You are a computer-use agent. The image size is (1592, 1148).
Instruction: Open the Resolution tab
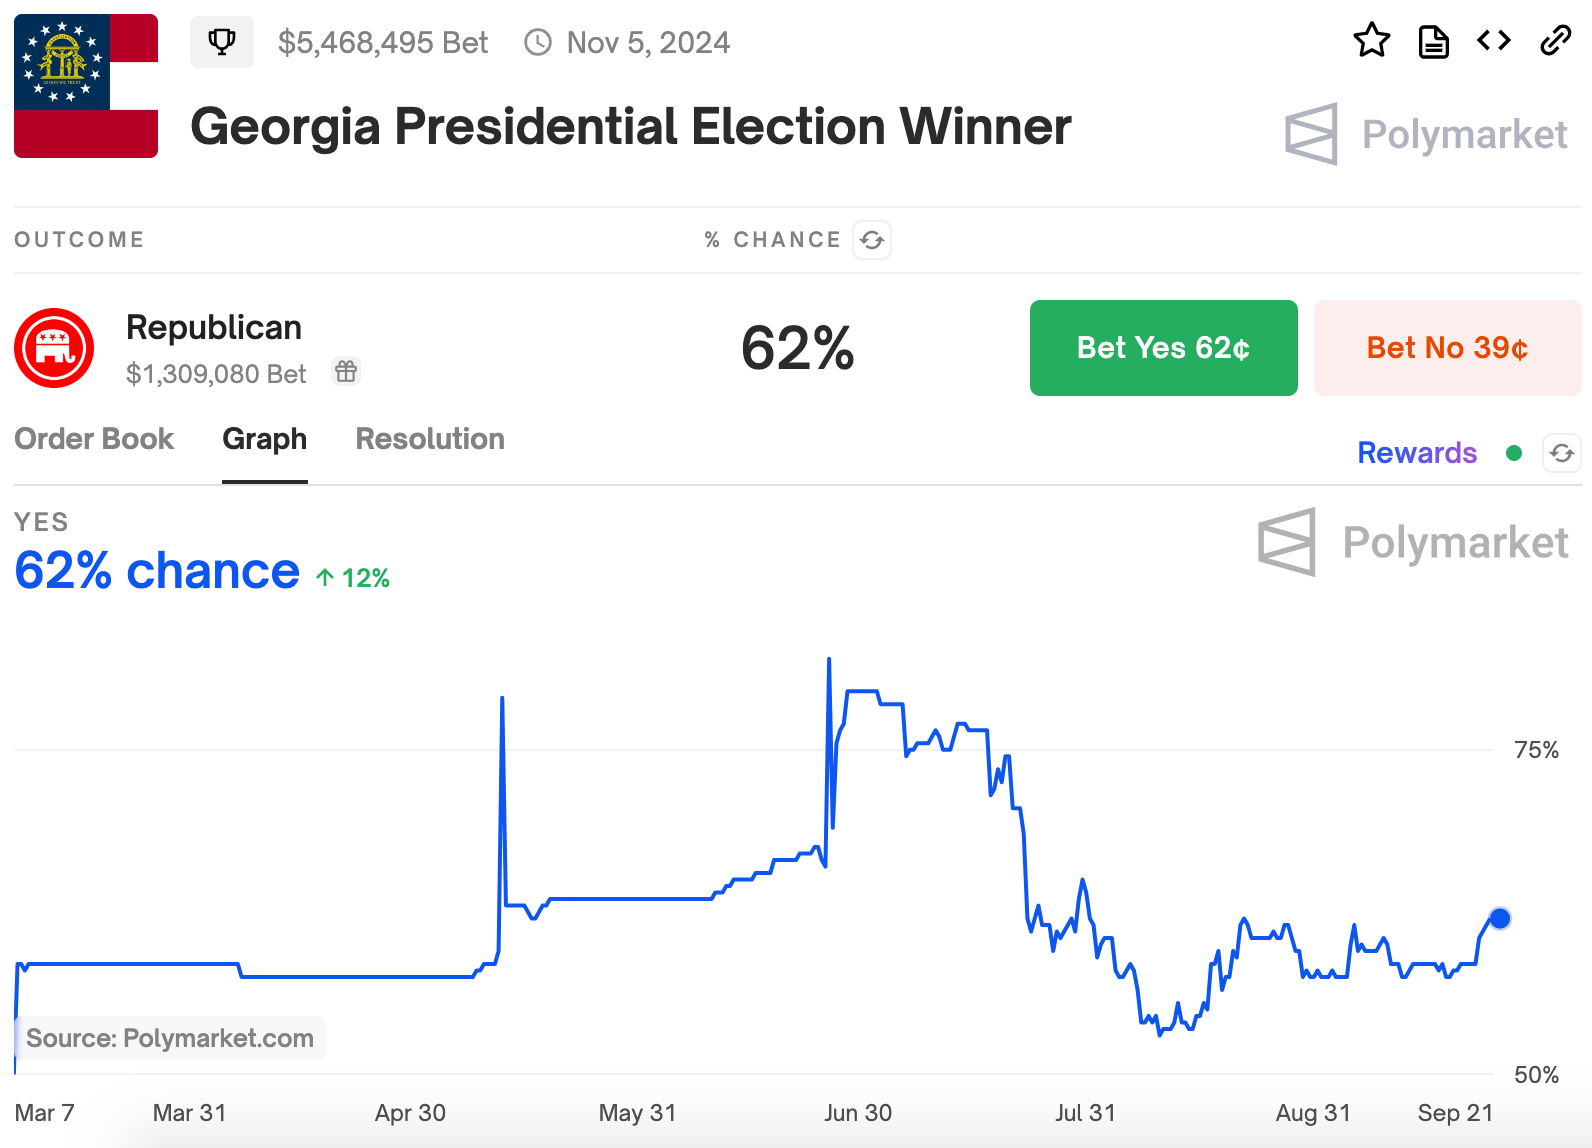[x=429, y=438]
